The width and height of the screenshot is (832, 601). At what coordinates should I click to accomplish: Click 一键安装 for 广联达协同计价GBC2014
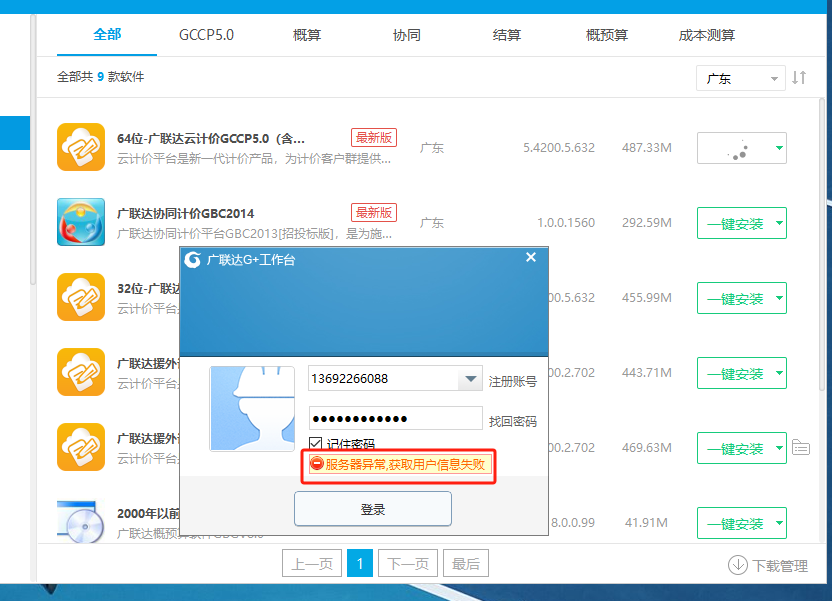(x=735, y=223)
